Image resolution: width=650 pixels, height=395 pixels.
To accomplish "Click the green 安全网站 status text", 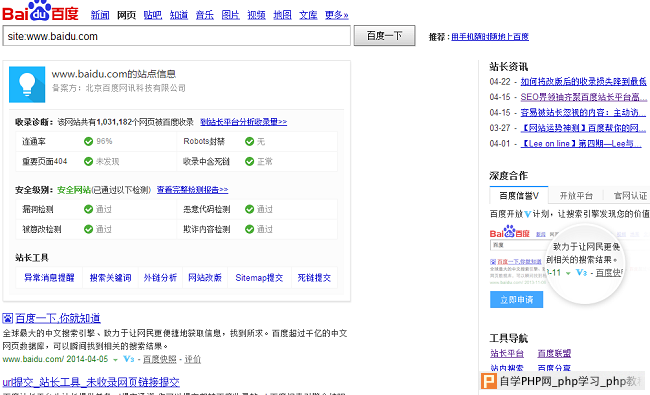I will [x=74, y=190].
